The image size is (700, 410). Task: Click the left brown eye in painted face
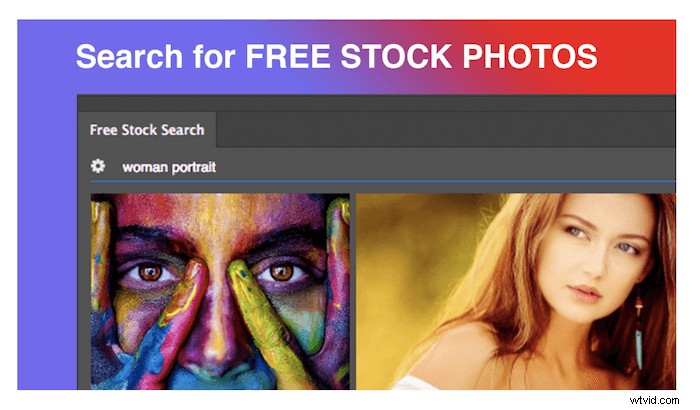coord(150,272)
